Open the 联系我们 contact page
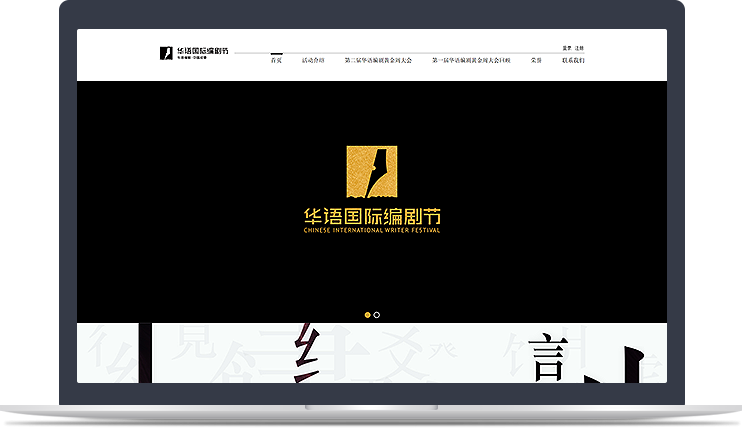The width and height of the screenshot is (742, 429). (x=573, y=60)
